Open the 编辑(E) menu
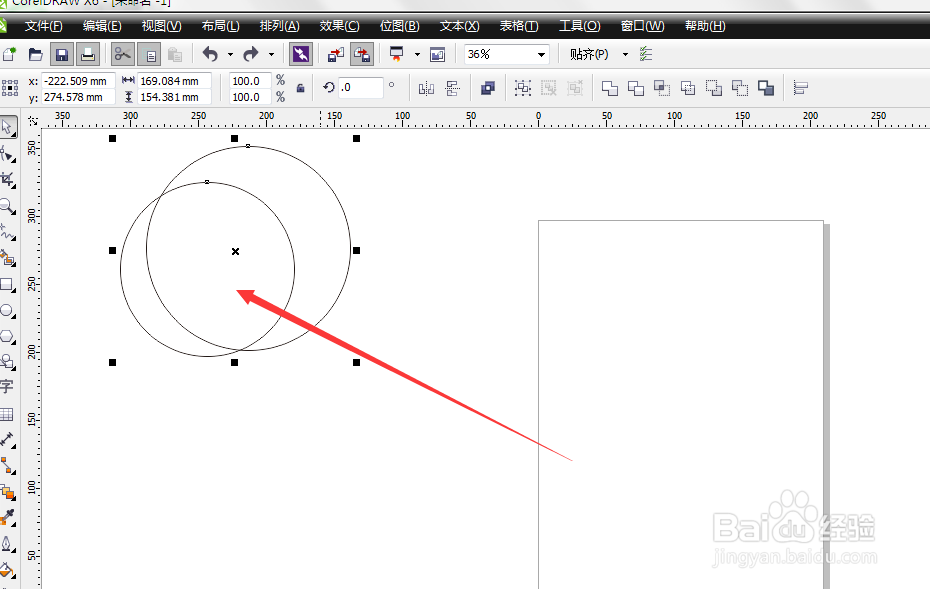The width and height of the screenshot is (930, 589). (102, 26)
